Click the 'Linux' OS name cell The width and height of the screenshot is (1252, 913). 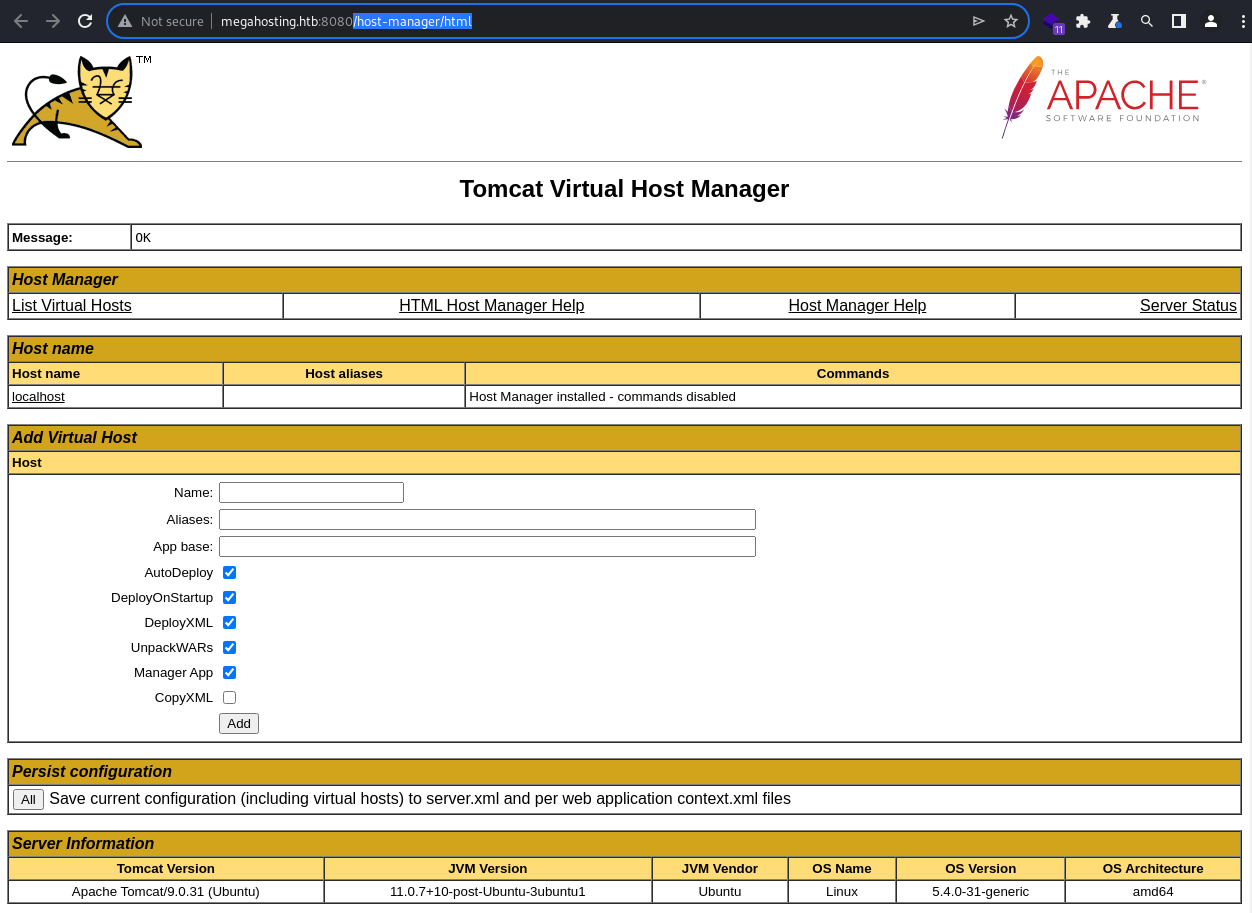coord(842,892)
